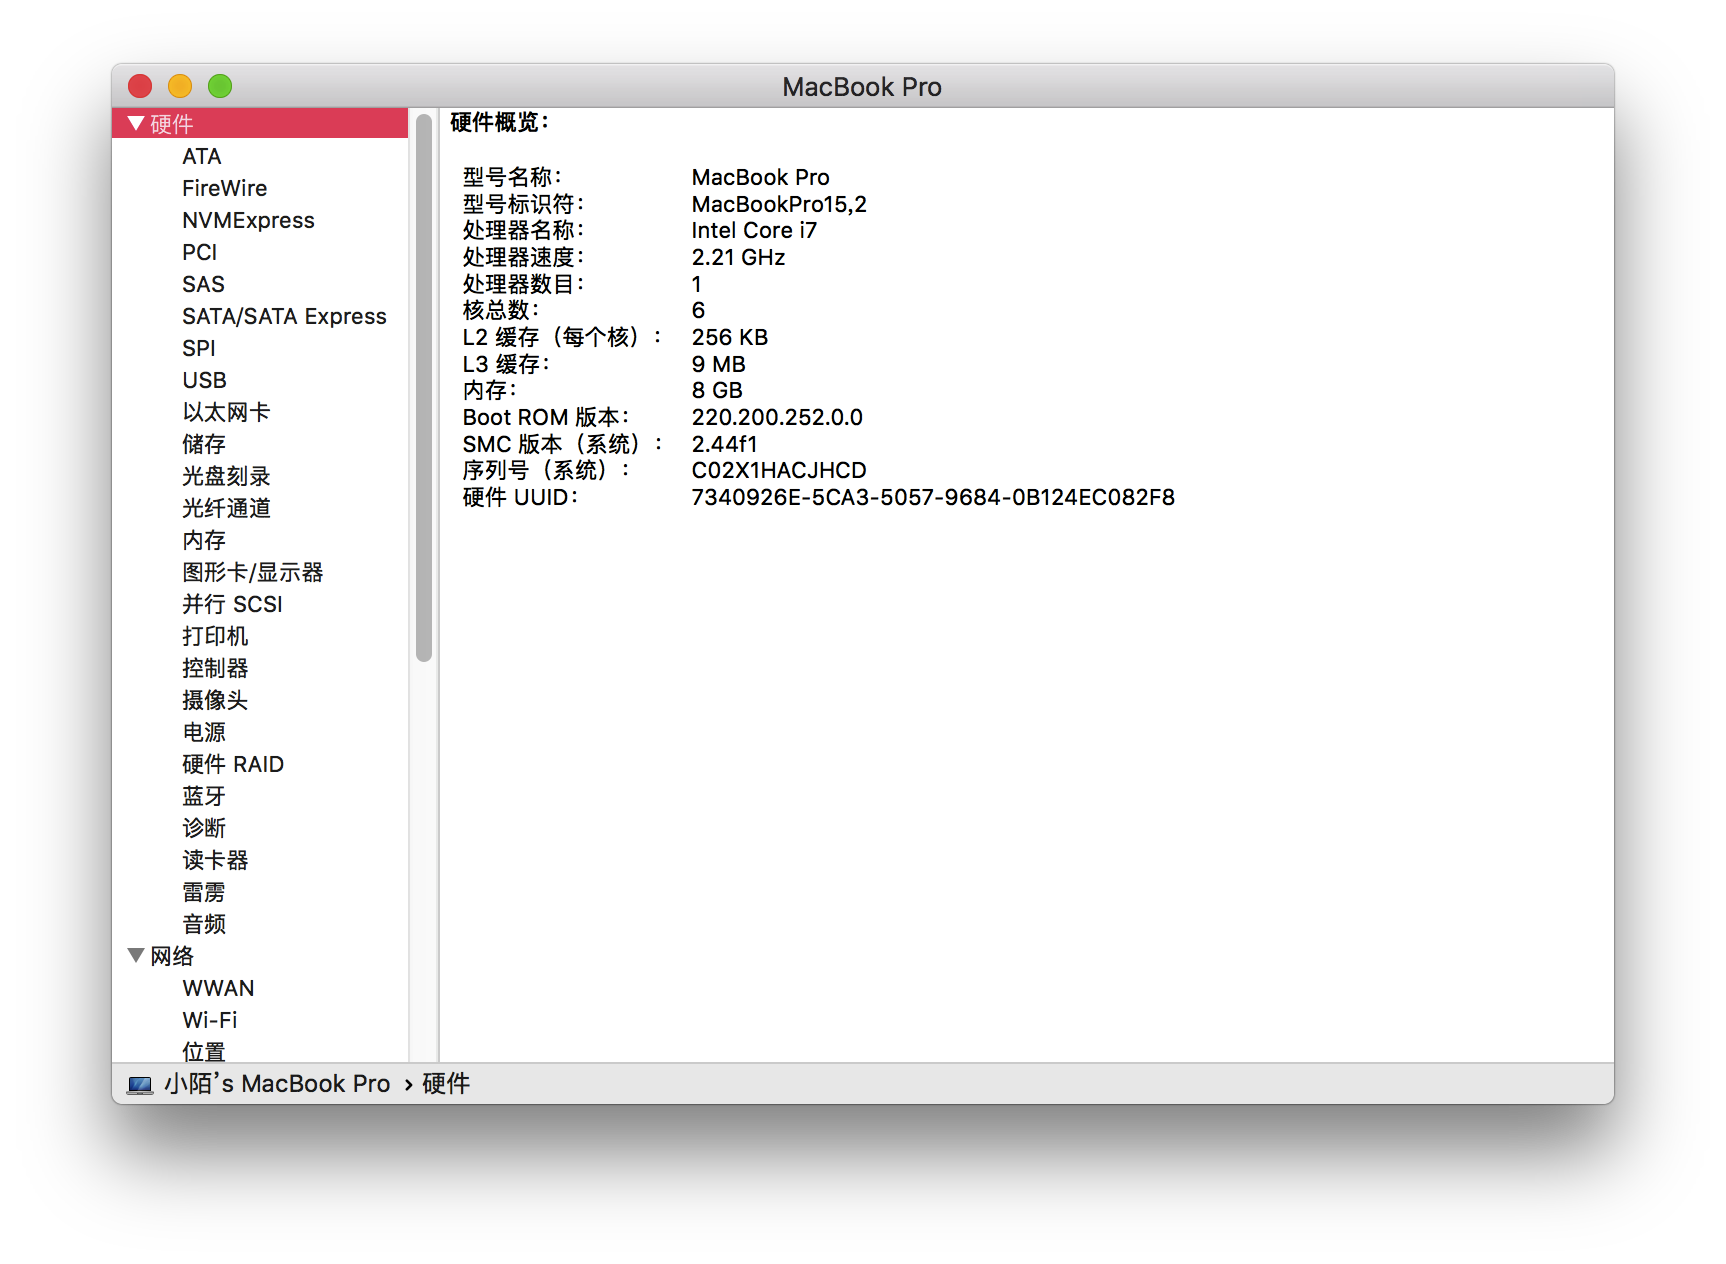Image resolution: width=1726 pixels, height=1264 pixels.
Task: Select 光盘刻录 in the sidebar
Action: click(x=226, y=476)
